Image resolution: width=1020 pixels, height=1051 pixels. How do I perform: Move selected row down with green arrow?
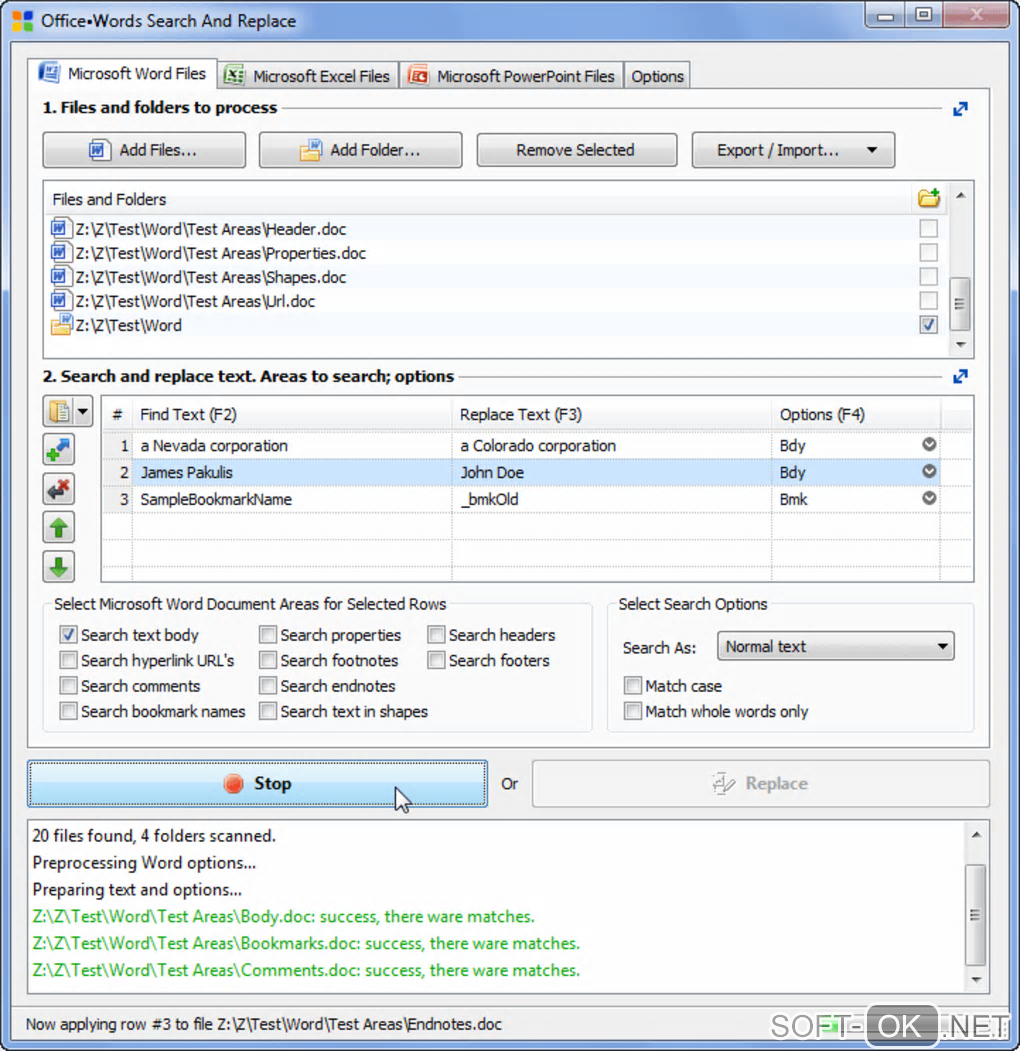point(59,566)
